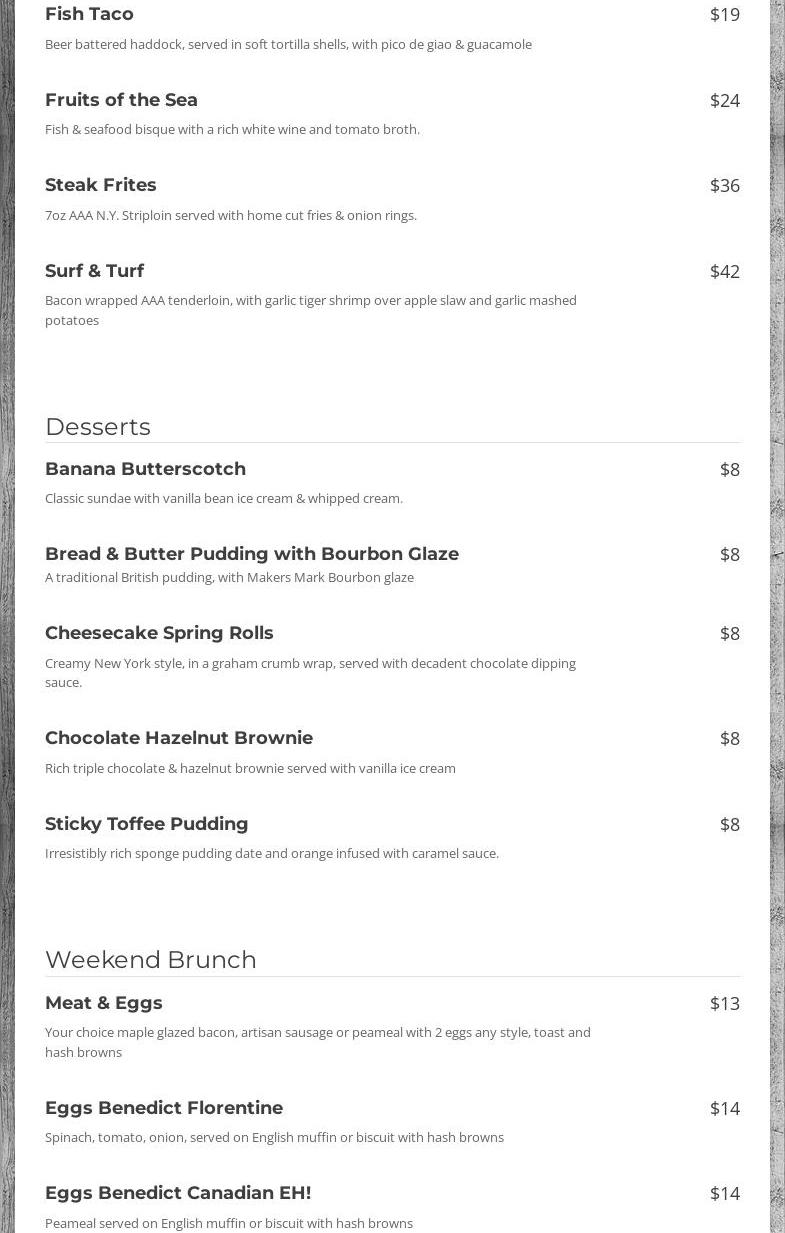Select the Sticky Toffee Pudding title

146,824
